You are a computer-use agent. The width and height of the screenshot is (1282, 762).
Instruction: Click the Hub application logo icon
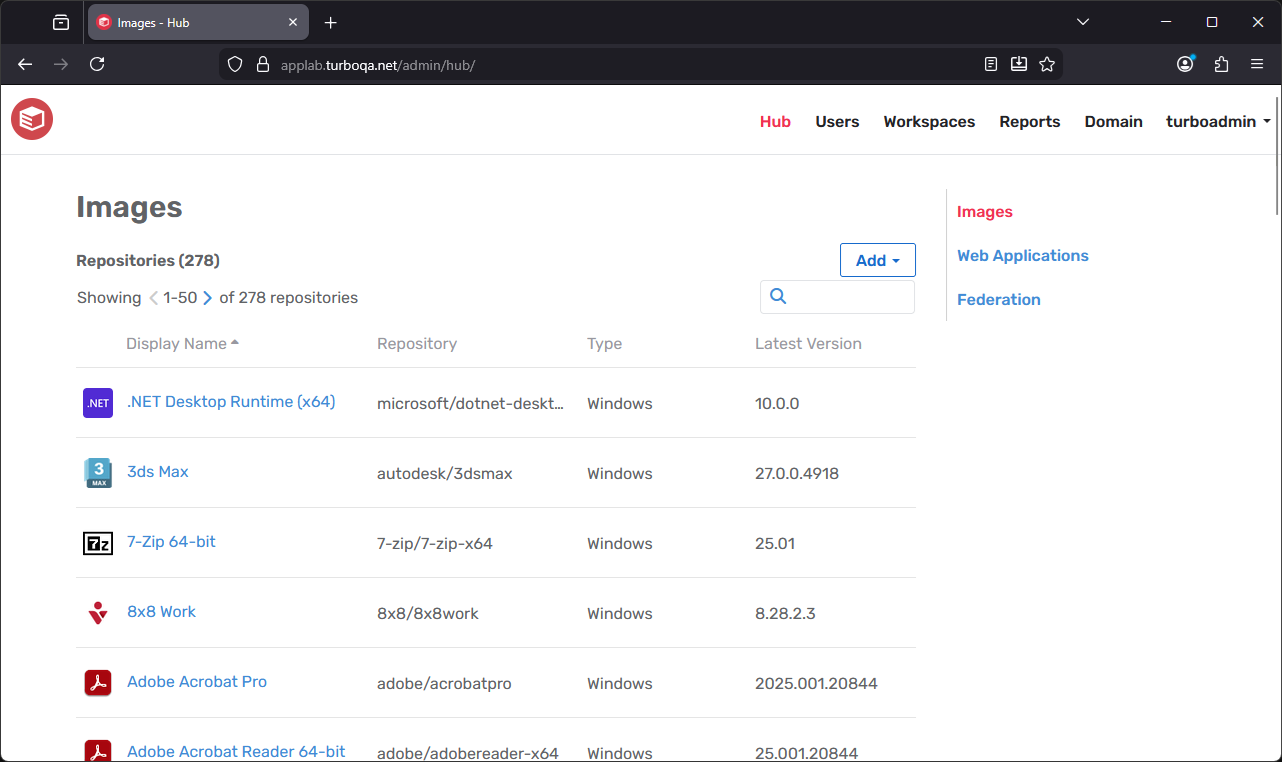(31, 119)
